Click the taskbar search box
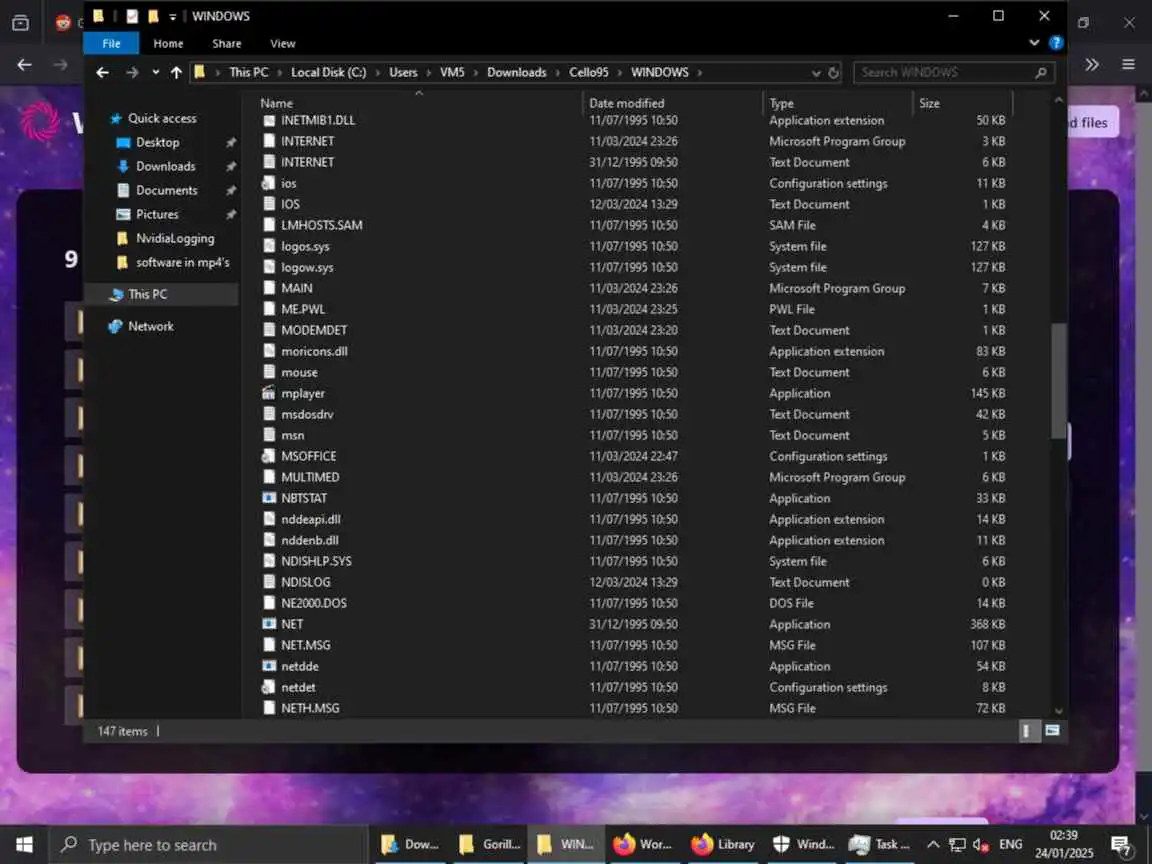This screenshot has width=1152, height=864. click(x=207, y=845)
